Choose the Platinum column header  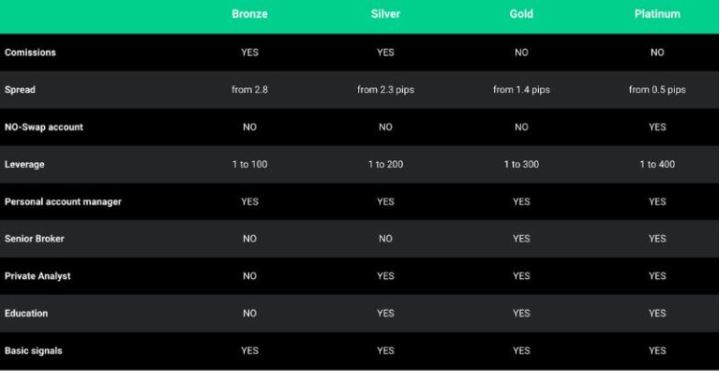pyautogui.click(x=657, y=14)
